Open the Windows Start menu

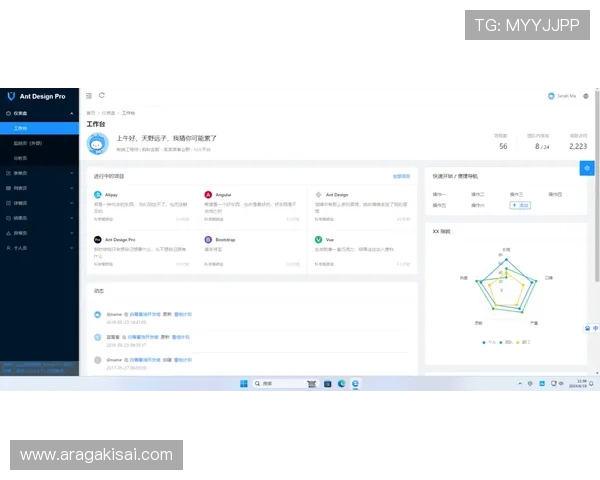pyautogui.click(x=243, y=383)
